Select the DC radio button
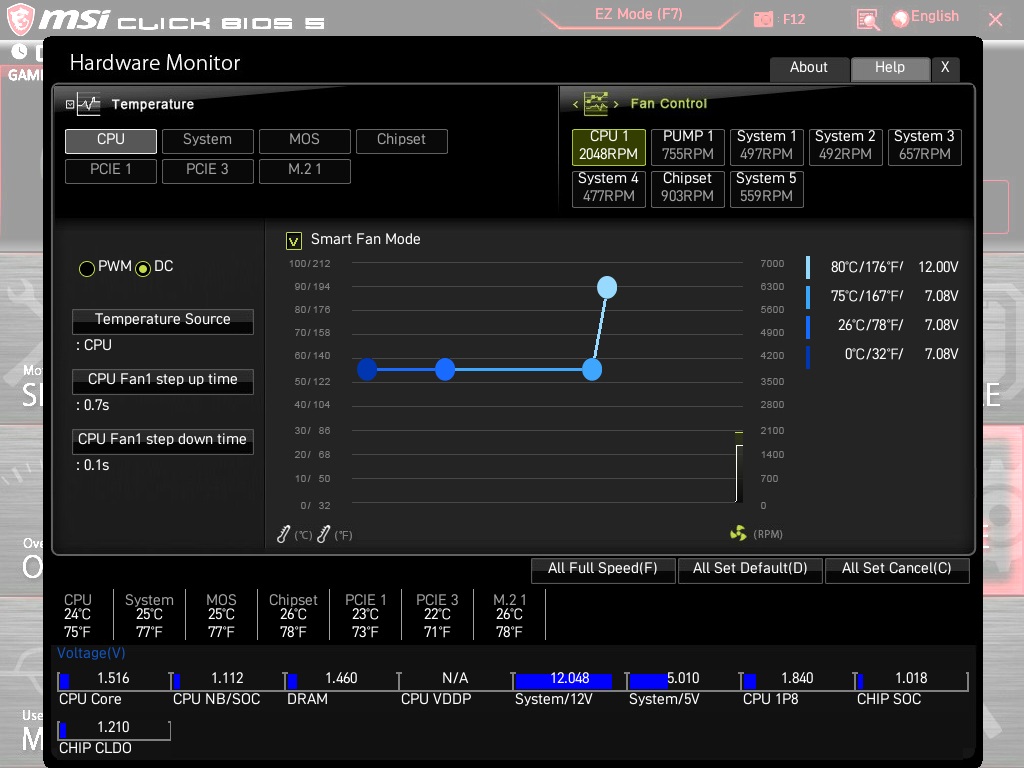 point(143,268)
